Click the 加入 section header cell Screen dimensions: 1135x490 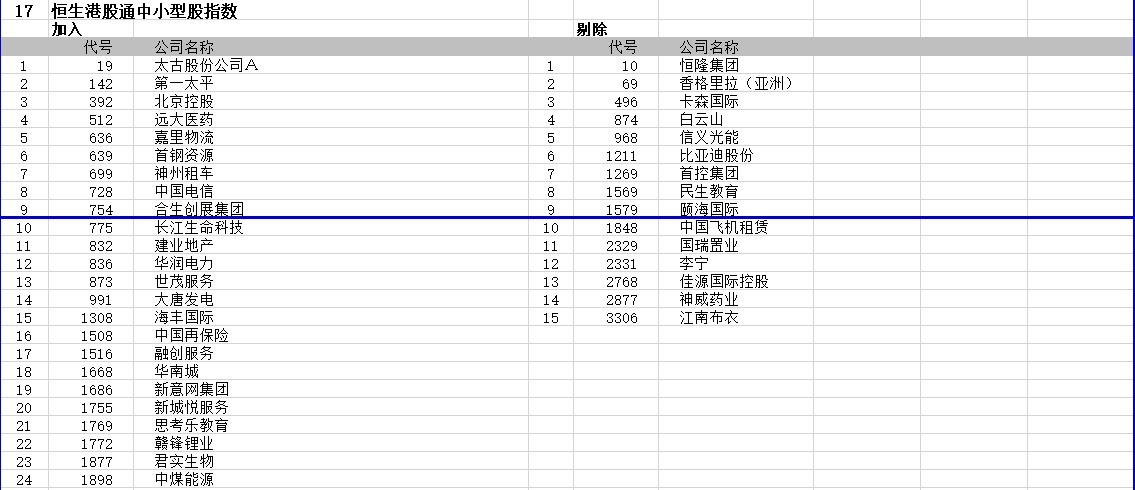click(x=67, y=30)
